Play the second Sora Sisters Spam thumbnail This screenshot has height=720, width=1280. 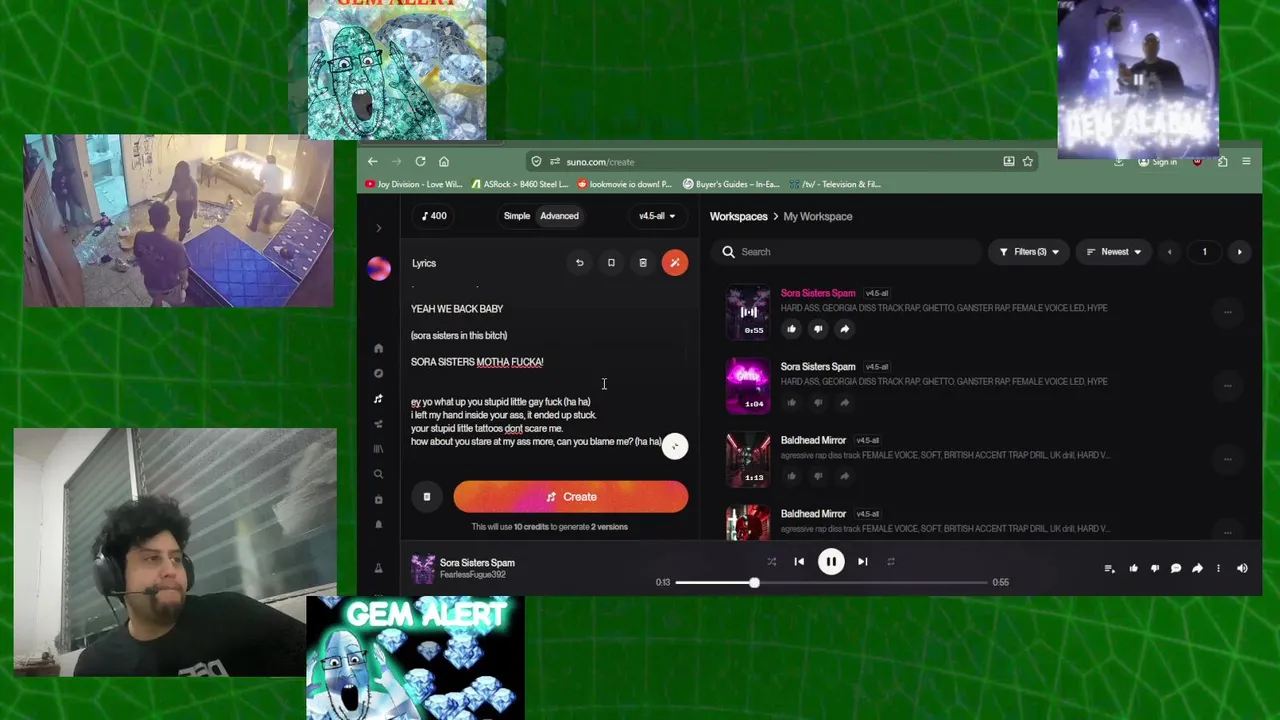(749, 386)
